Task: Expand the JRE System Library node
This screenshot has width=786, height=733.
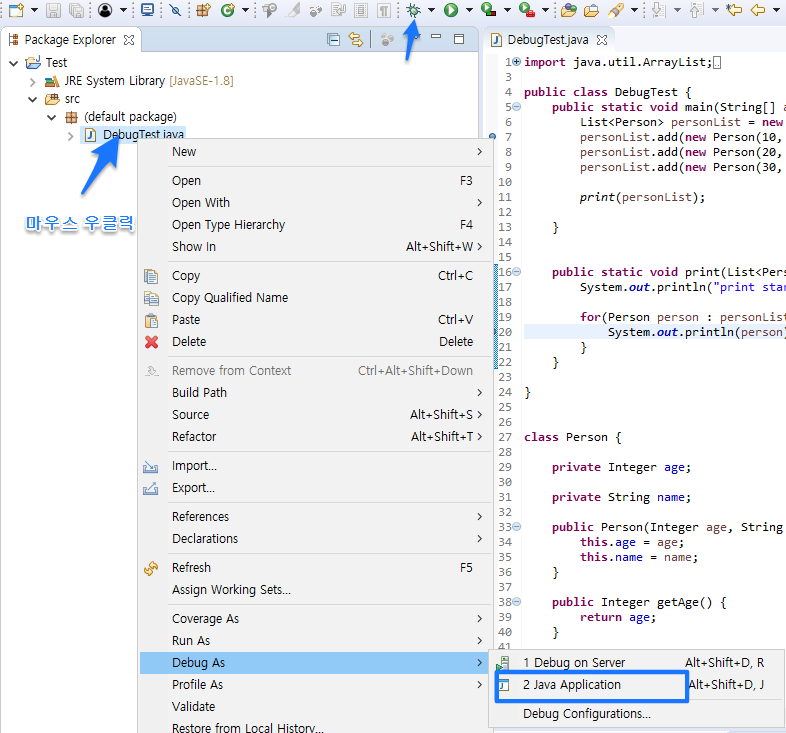Action: click(x=33, y=81)
